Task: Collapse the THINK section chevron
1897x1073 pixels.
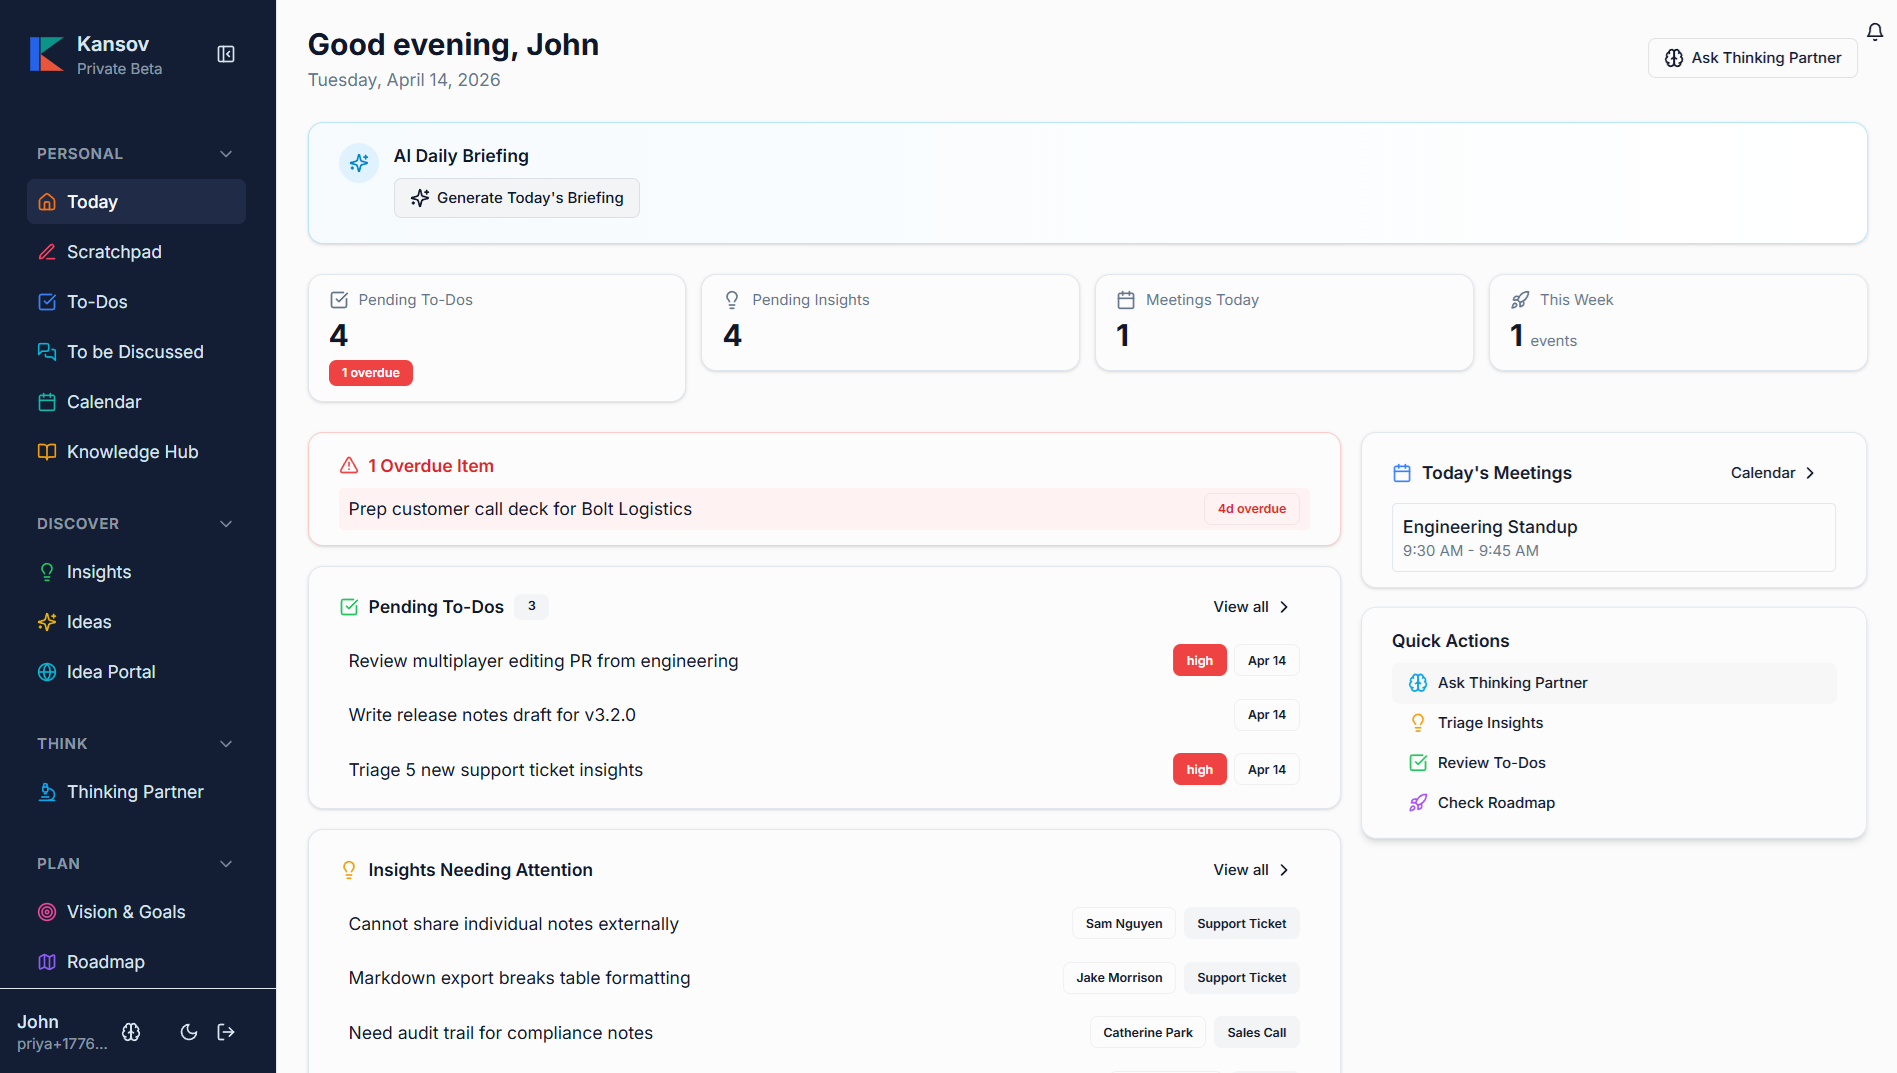Action: [225, 743]
